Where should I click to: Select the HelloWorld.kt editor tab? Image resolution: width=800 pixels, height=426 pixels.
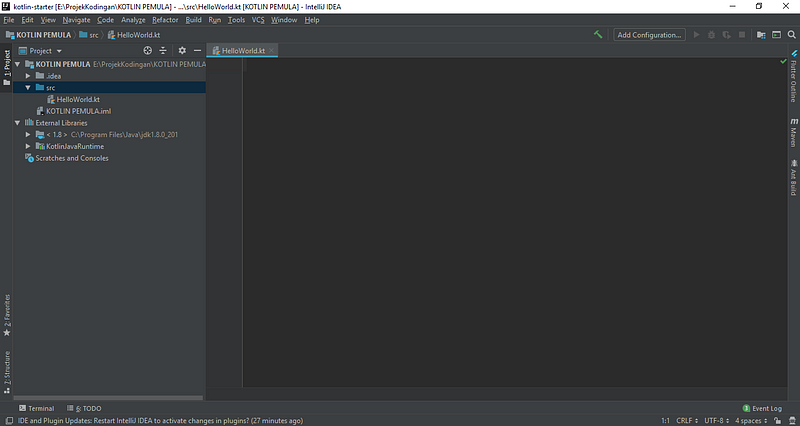pos(242,51)
